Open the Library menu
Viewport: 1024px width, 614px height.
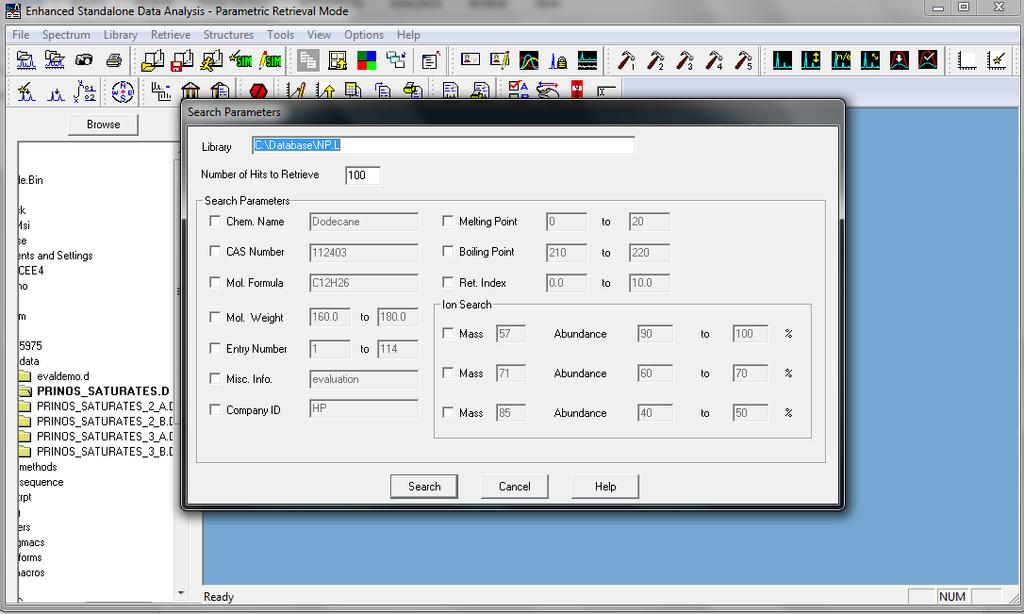pos(120,35)
